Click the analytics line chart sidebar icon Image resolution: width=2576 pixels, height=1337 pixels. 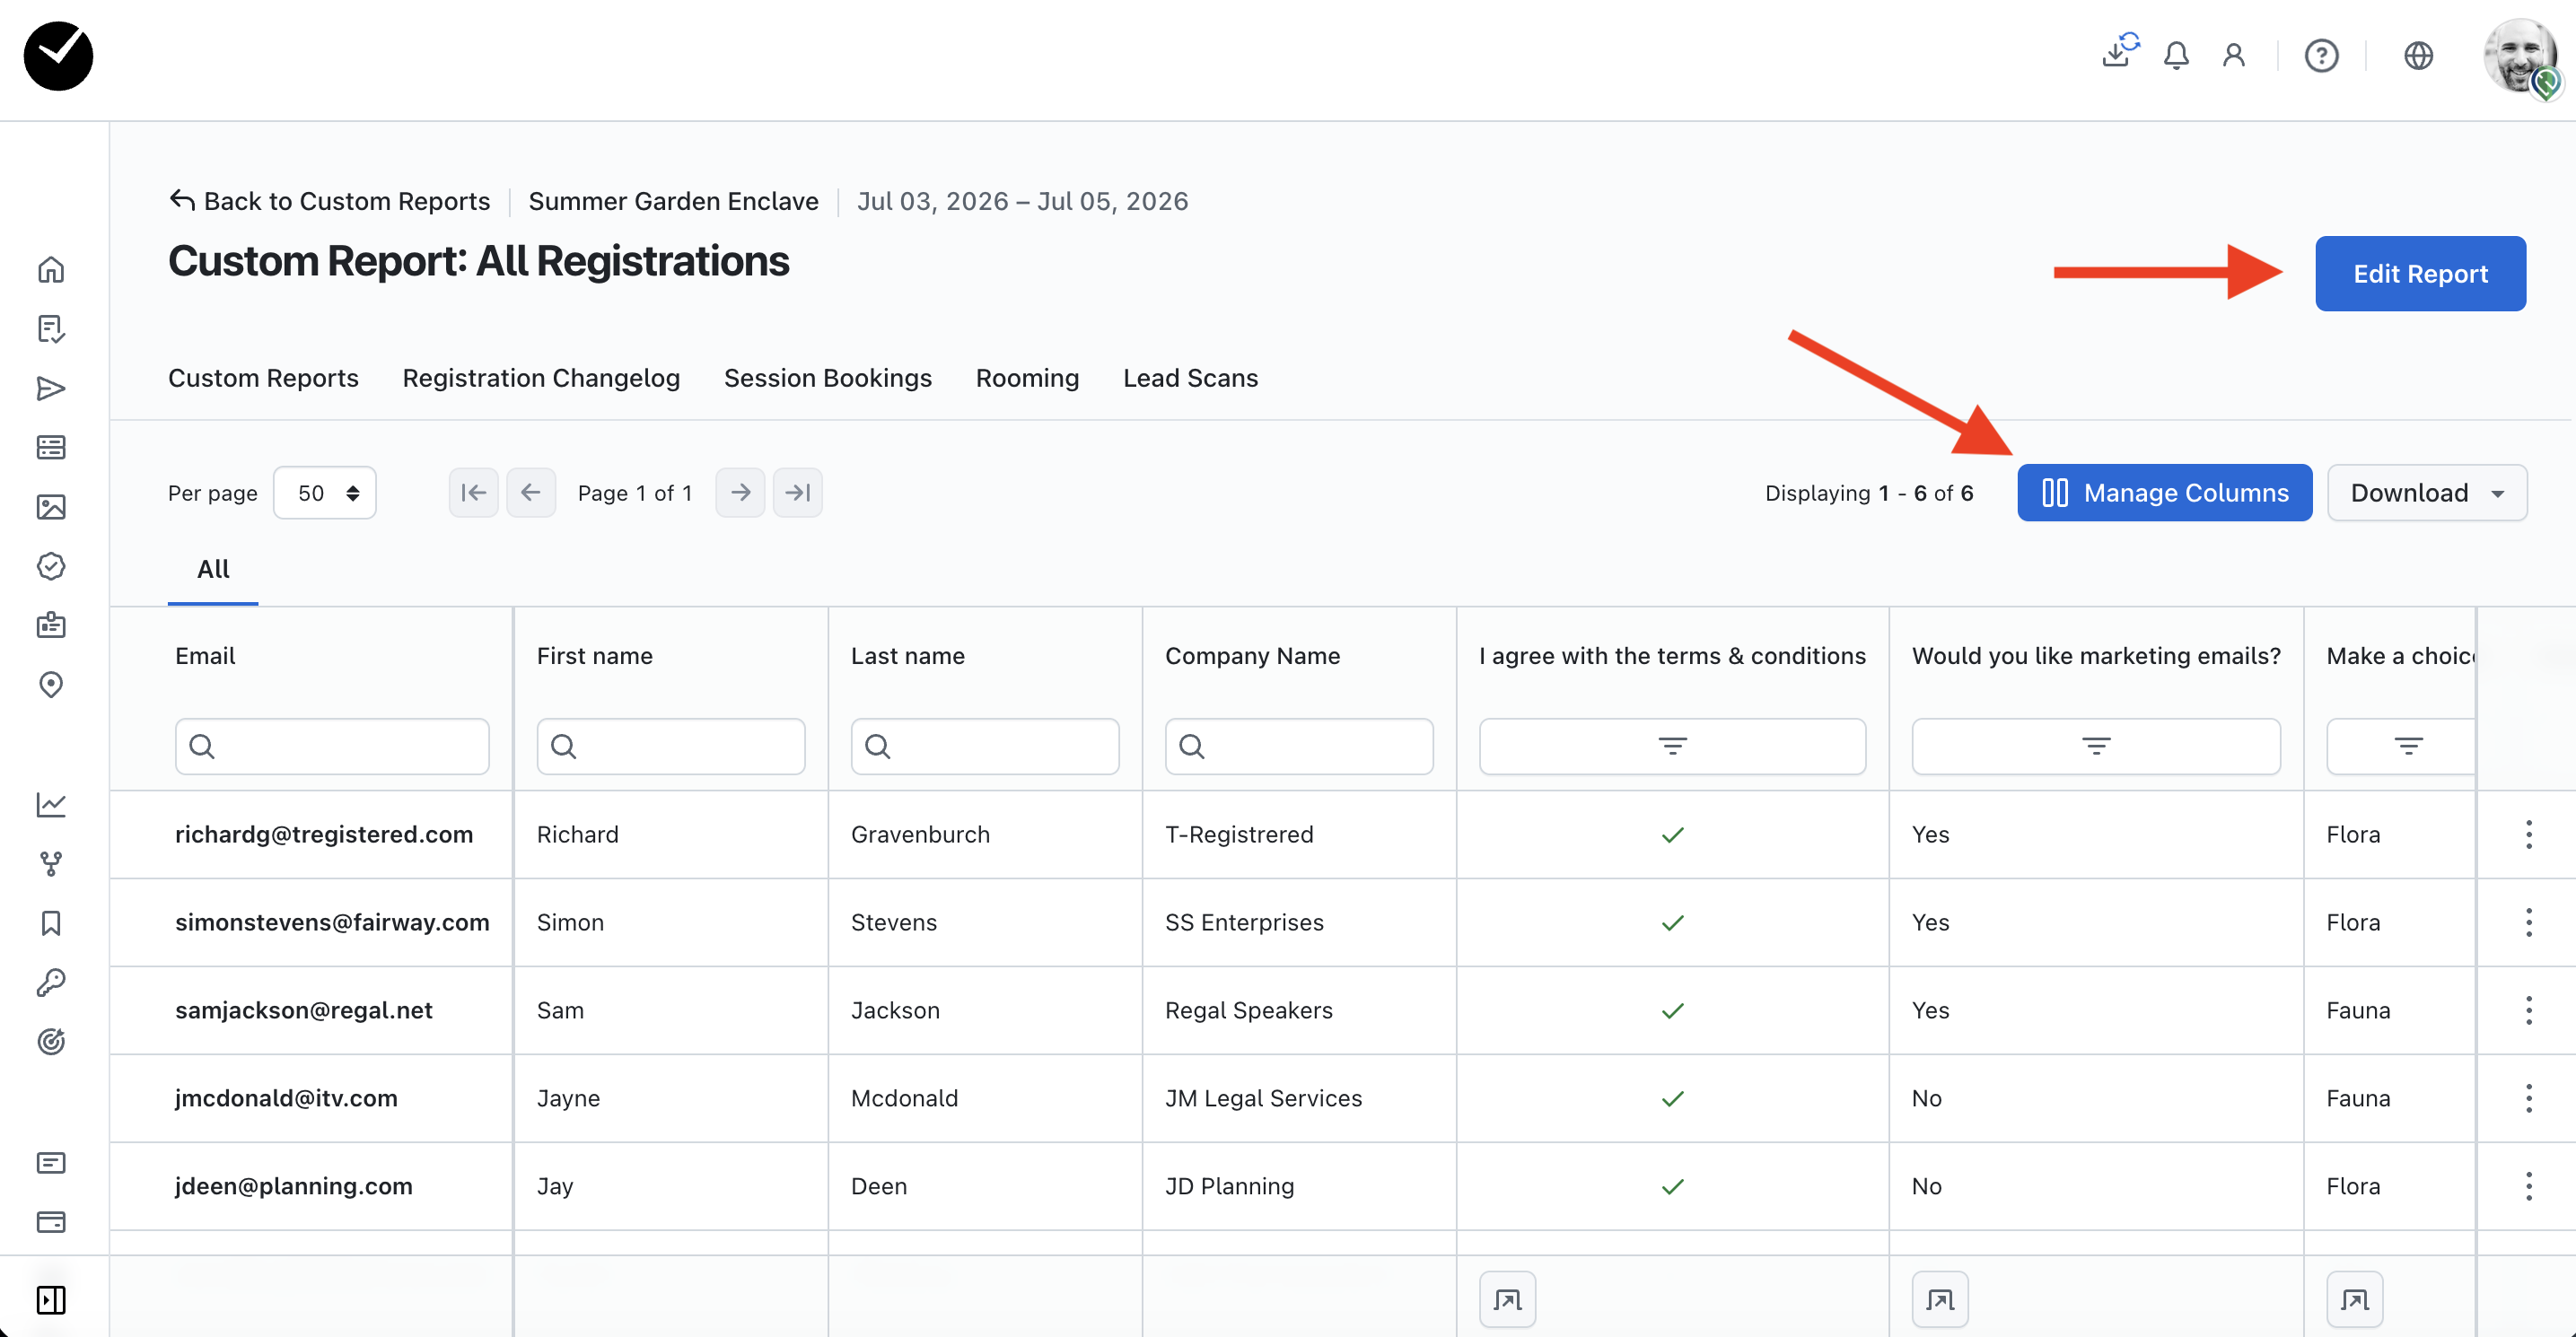pos(51,804)
